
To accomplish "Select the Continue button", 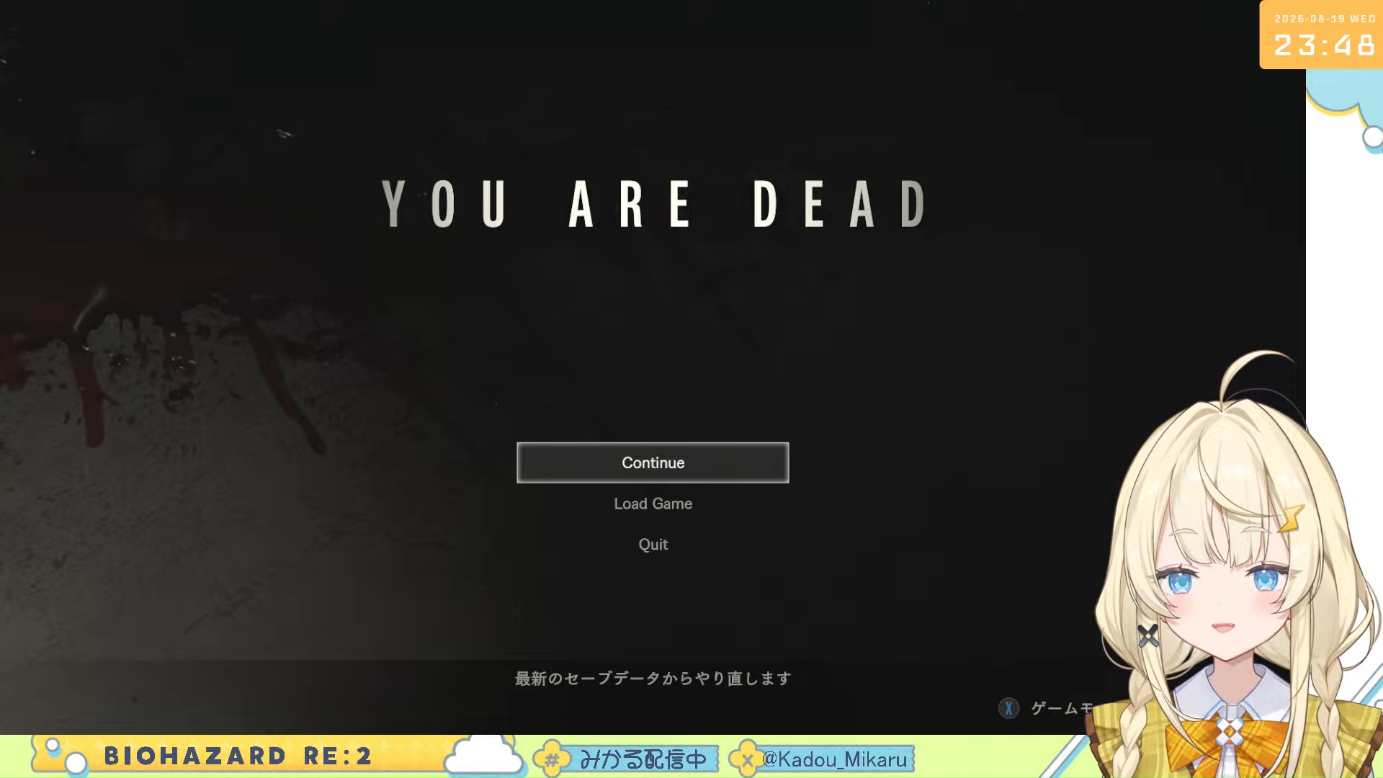I will point(653,463).
